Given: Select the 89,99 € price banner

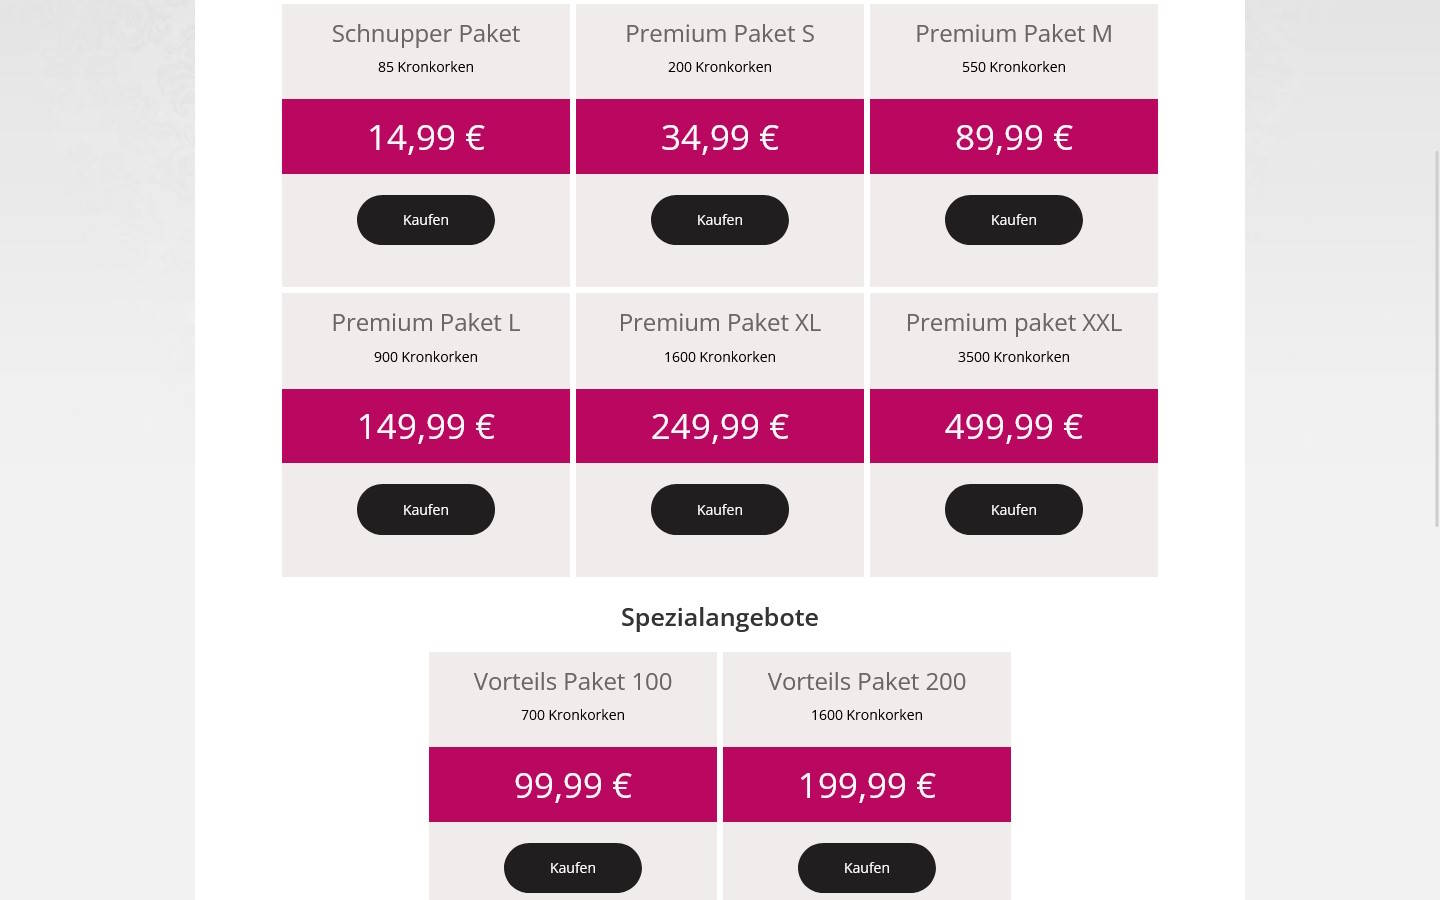Looking at the screenshot, I should click(1013, 136).
